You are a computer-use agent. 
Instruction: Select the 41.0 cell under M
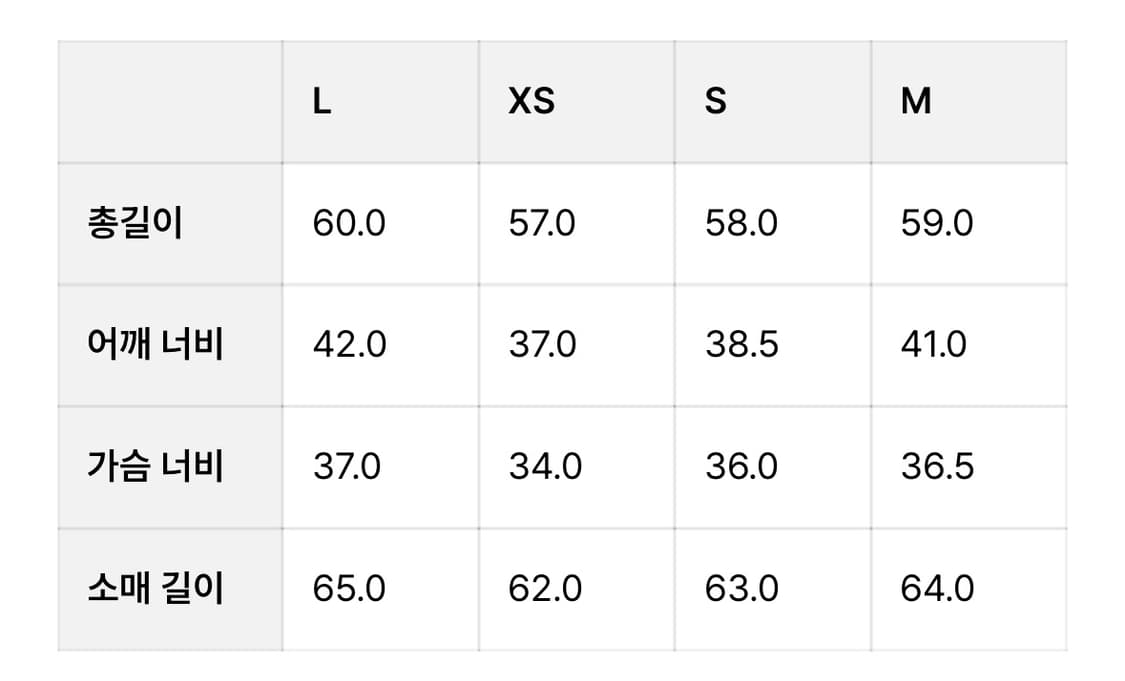[x=934, y=345]
